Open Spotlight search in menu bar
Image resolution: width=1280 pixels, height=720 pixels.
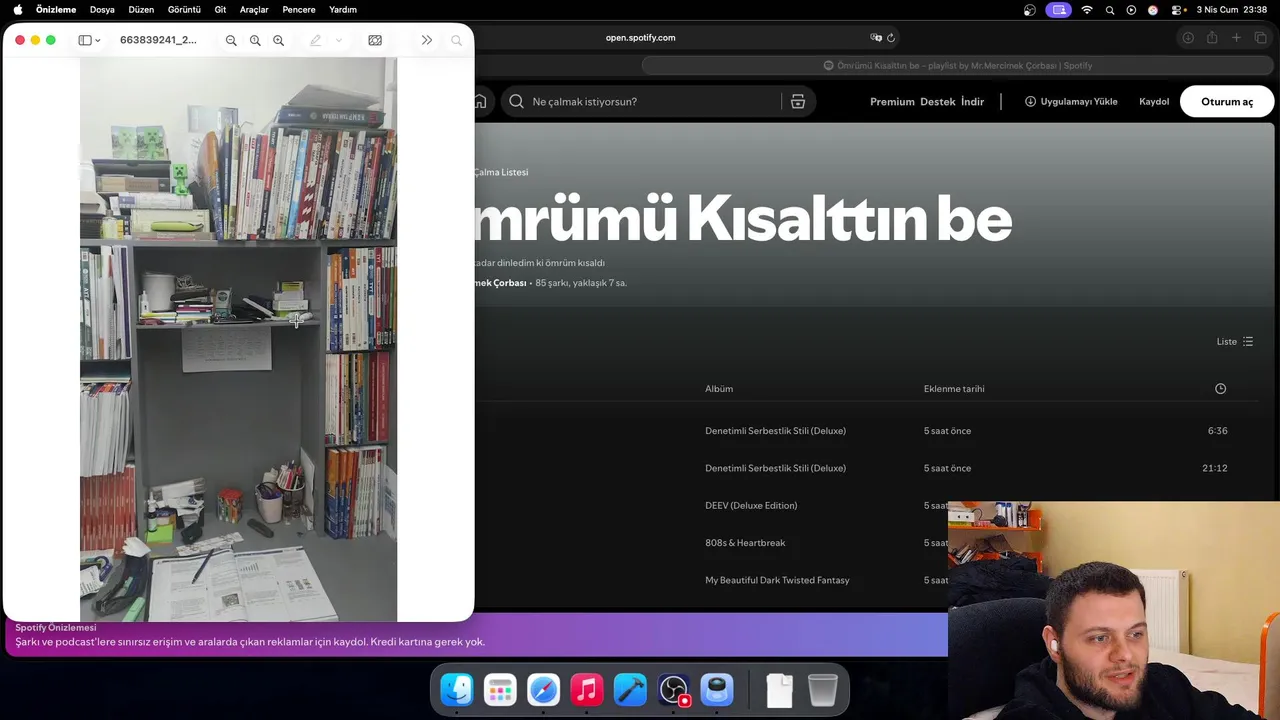[x=1110, y=10]
